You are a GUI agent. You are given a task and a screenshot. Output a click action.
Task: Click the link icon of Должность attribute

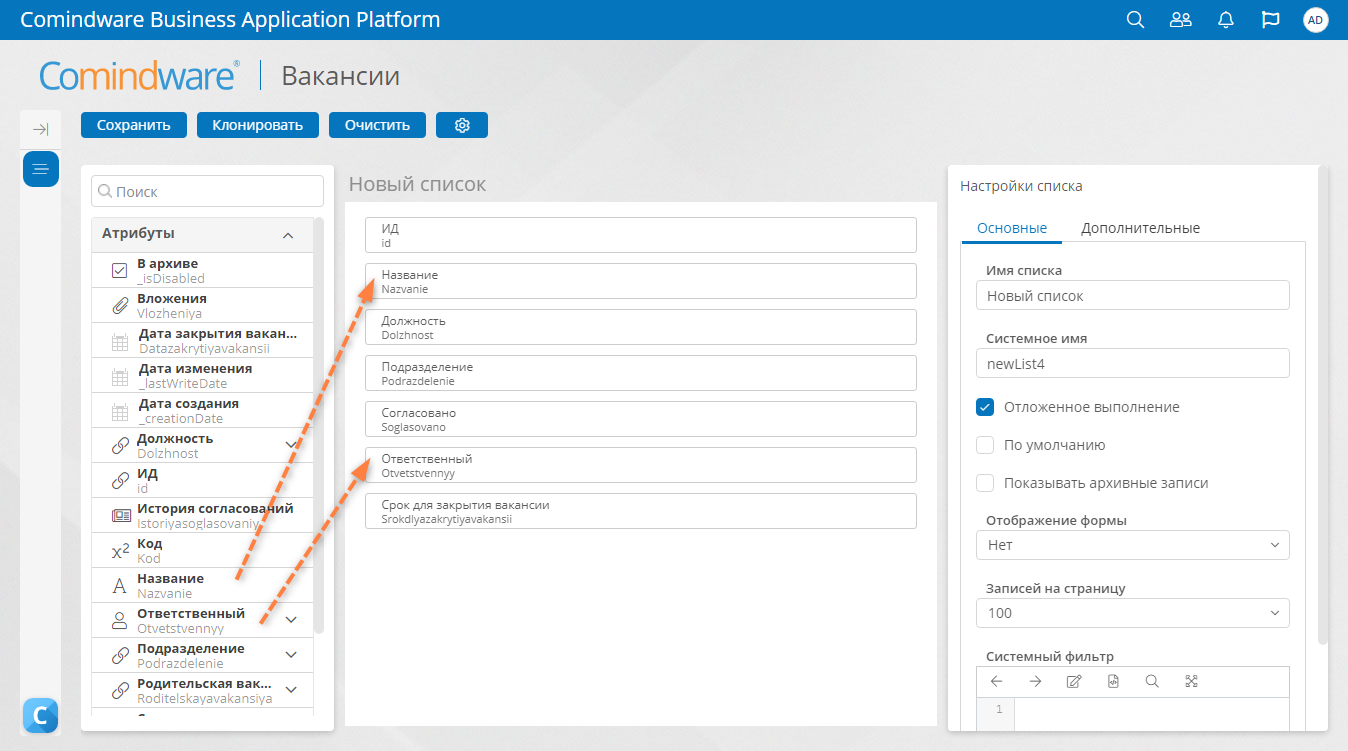pyautogui.click(x=119, y=446)
